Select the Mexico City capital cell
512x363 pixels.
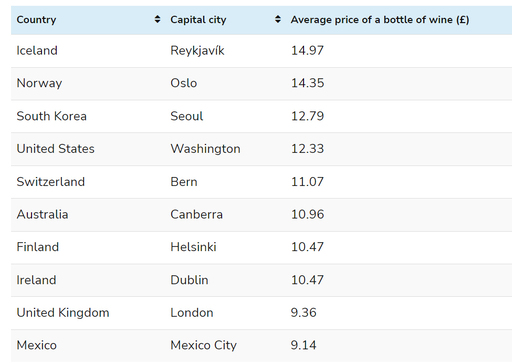(203, 346)
